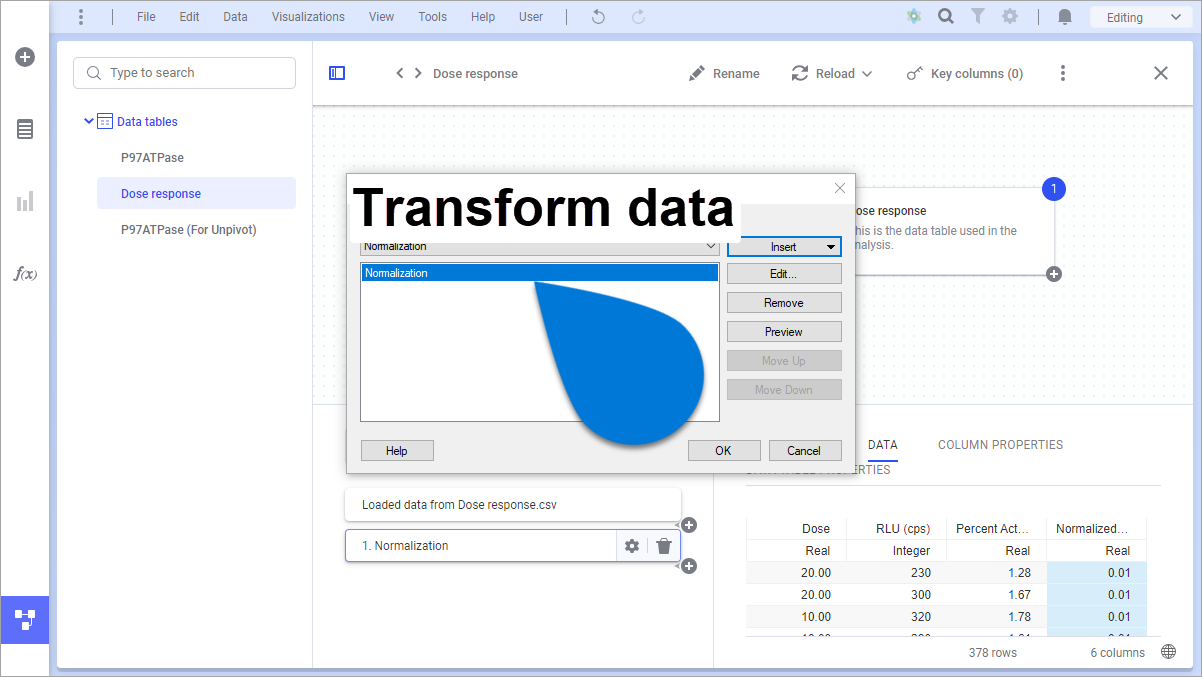1202x677 pixels.
Task: Open the recommendations gear-flower icon
Action: (x=914, y=17)
